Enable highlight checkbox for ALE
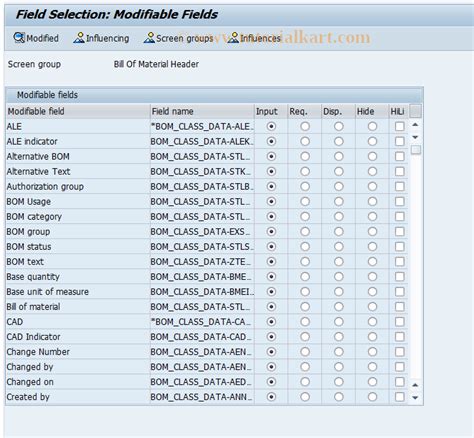The image size is (474, 438). pyautogui.click(x=399, y=126)
